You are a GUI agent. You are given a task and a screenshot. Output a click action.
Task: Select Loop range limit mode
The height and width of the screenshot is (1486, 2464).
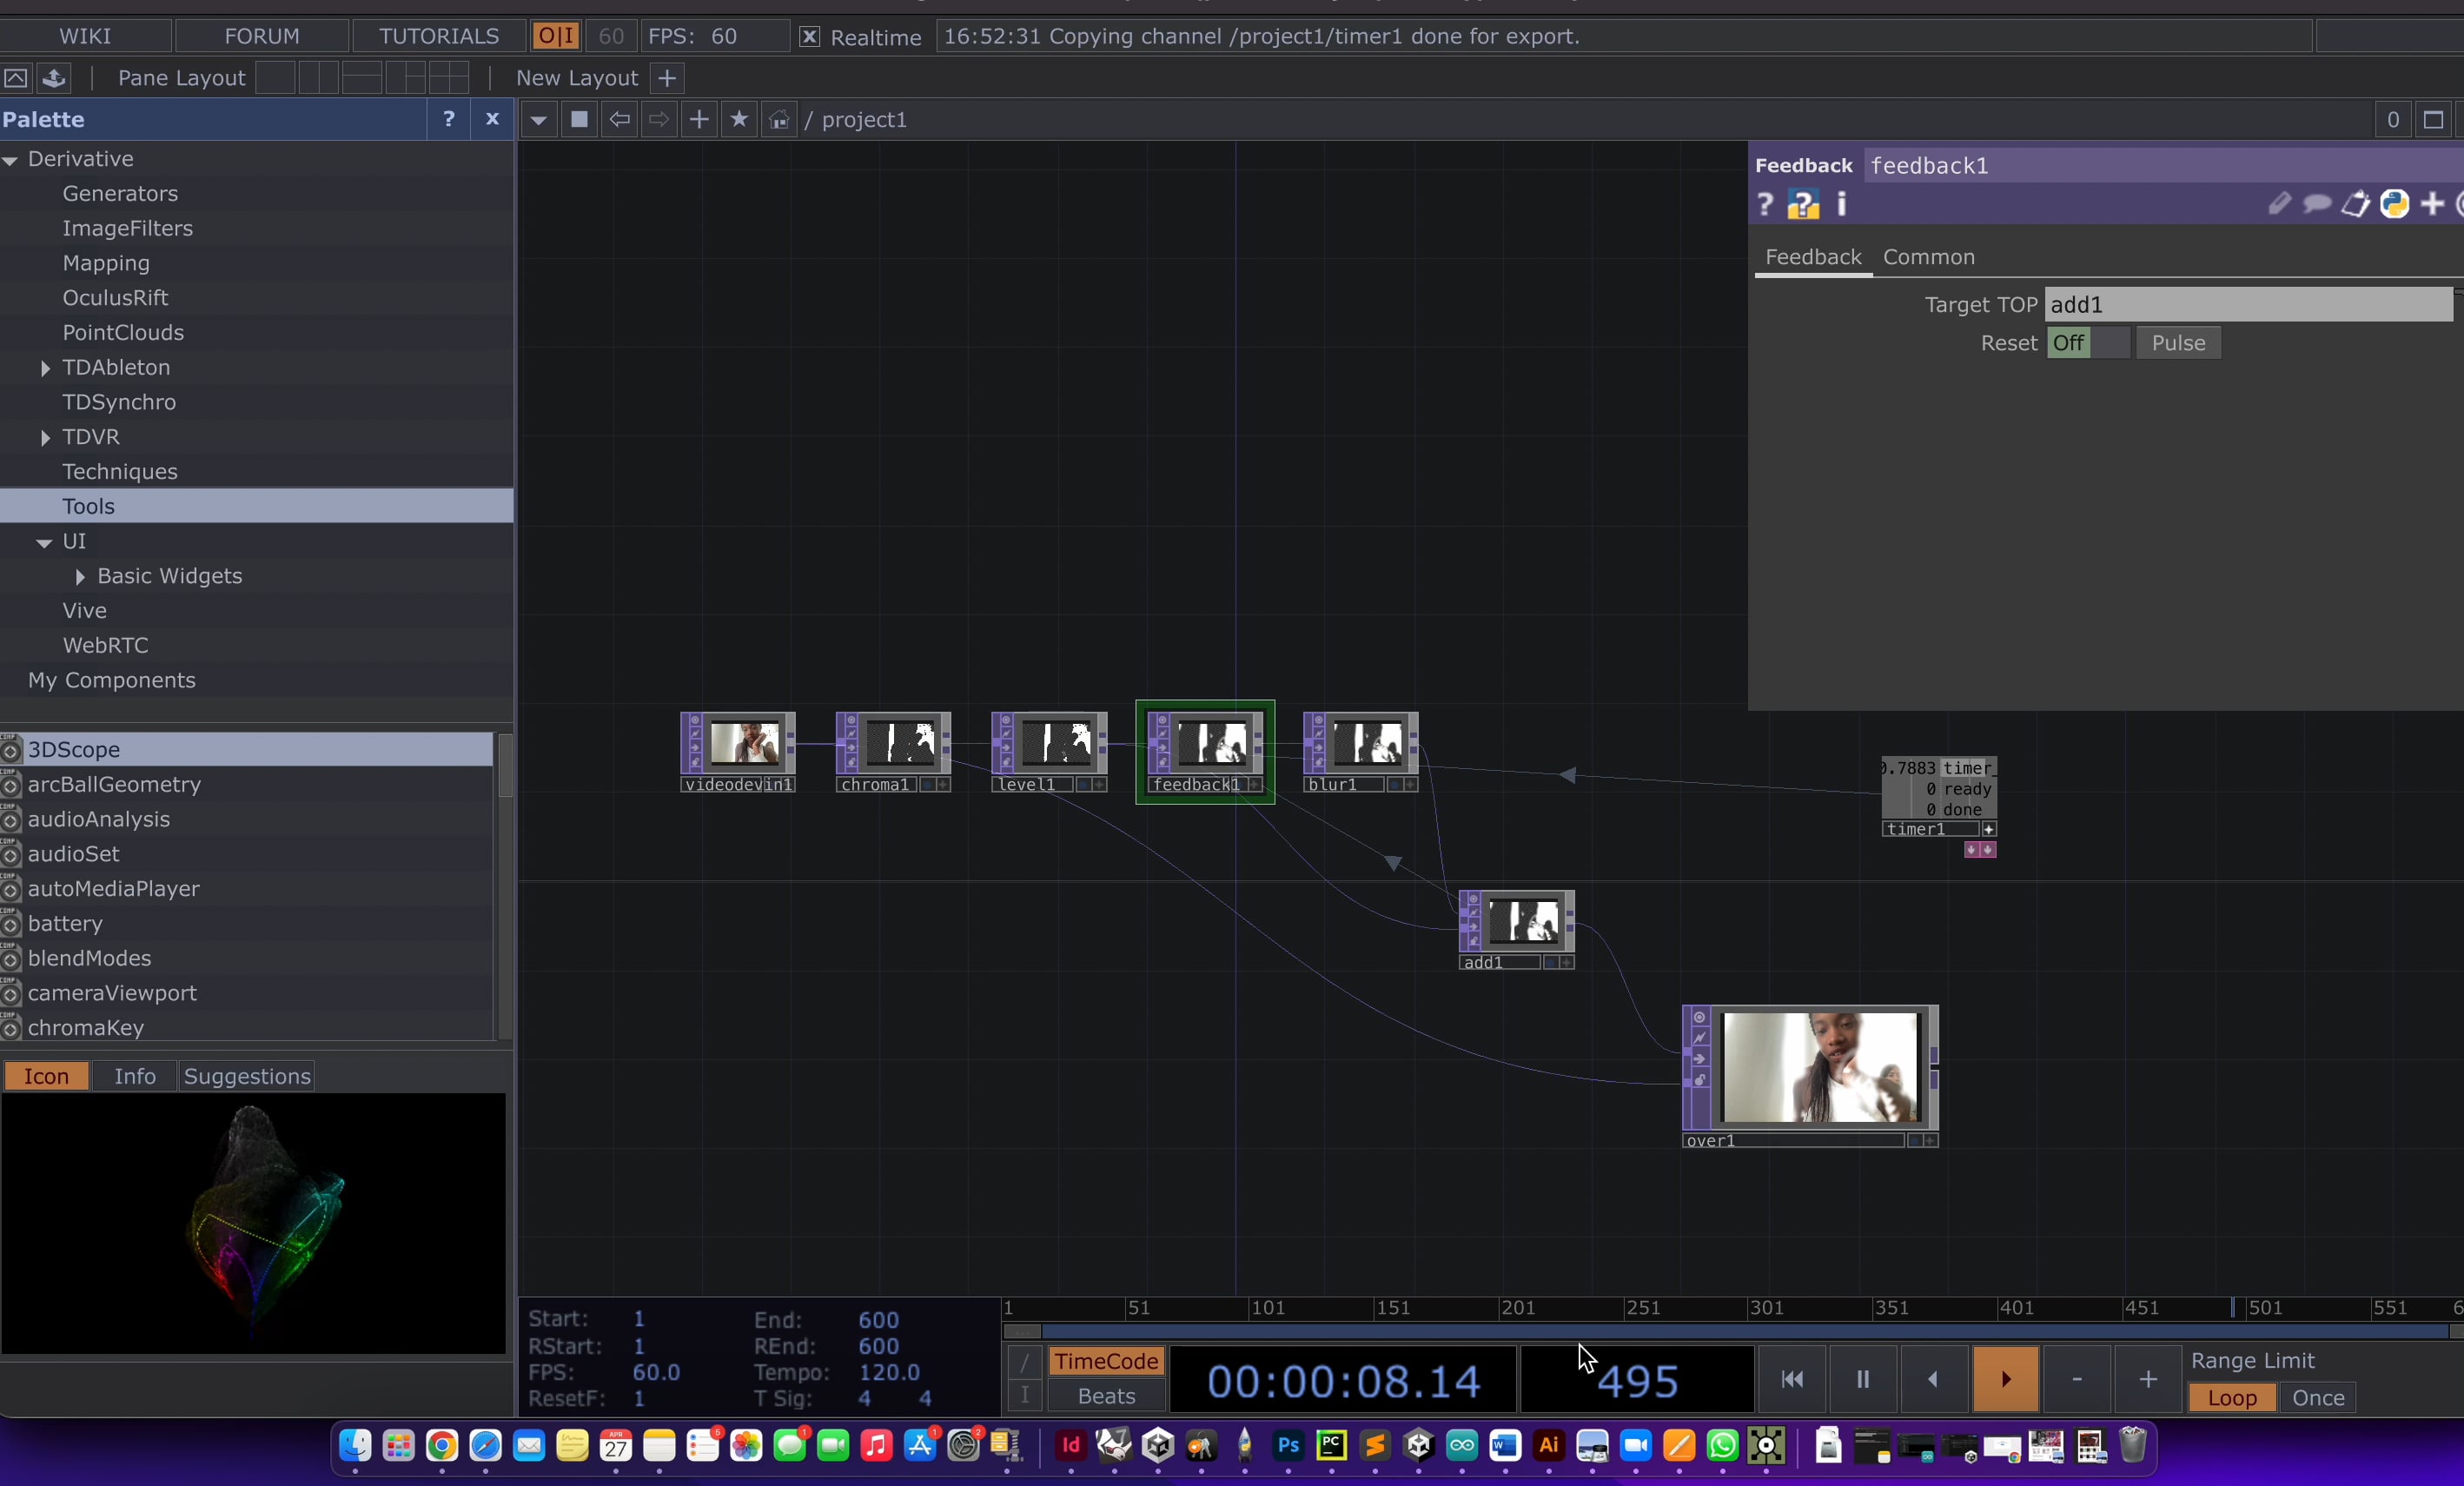pos(2232,1397)
